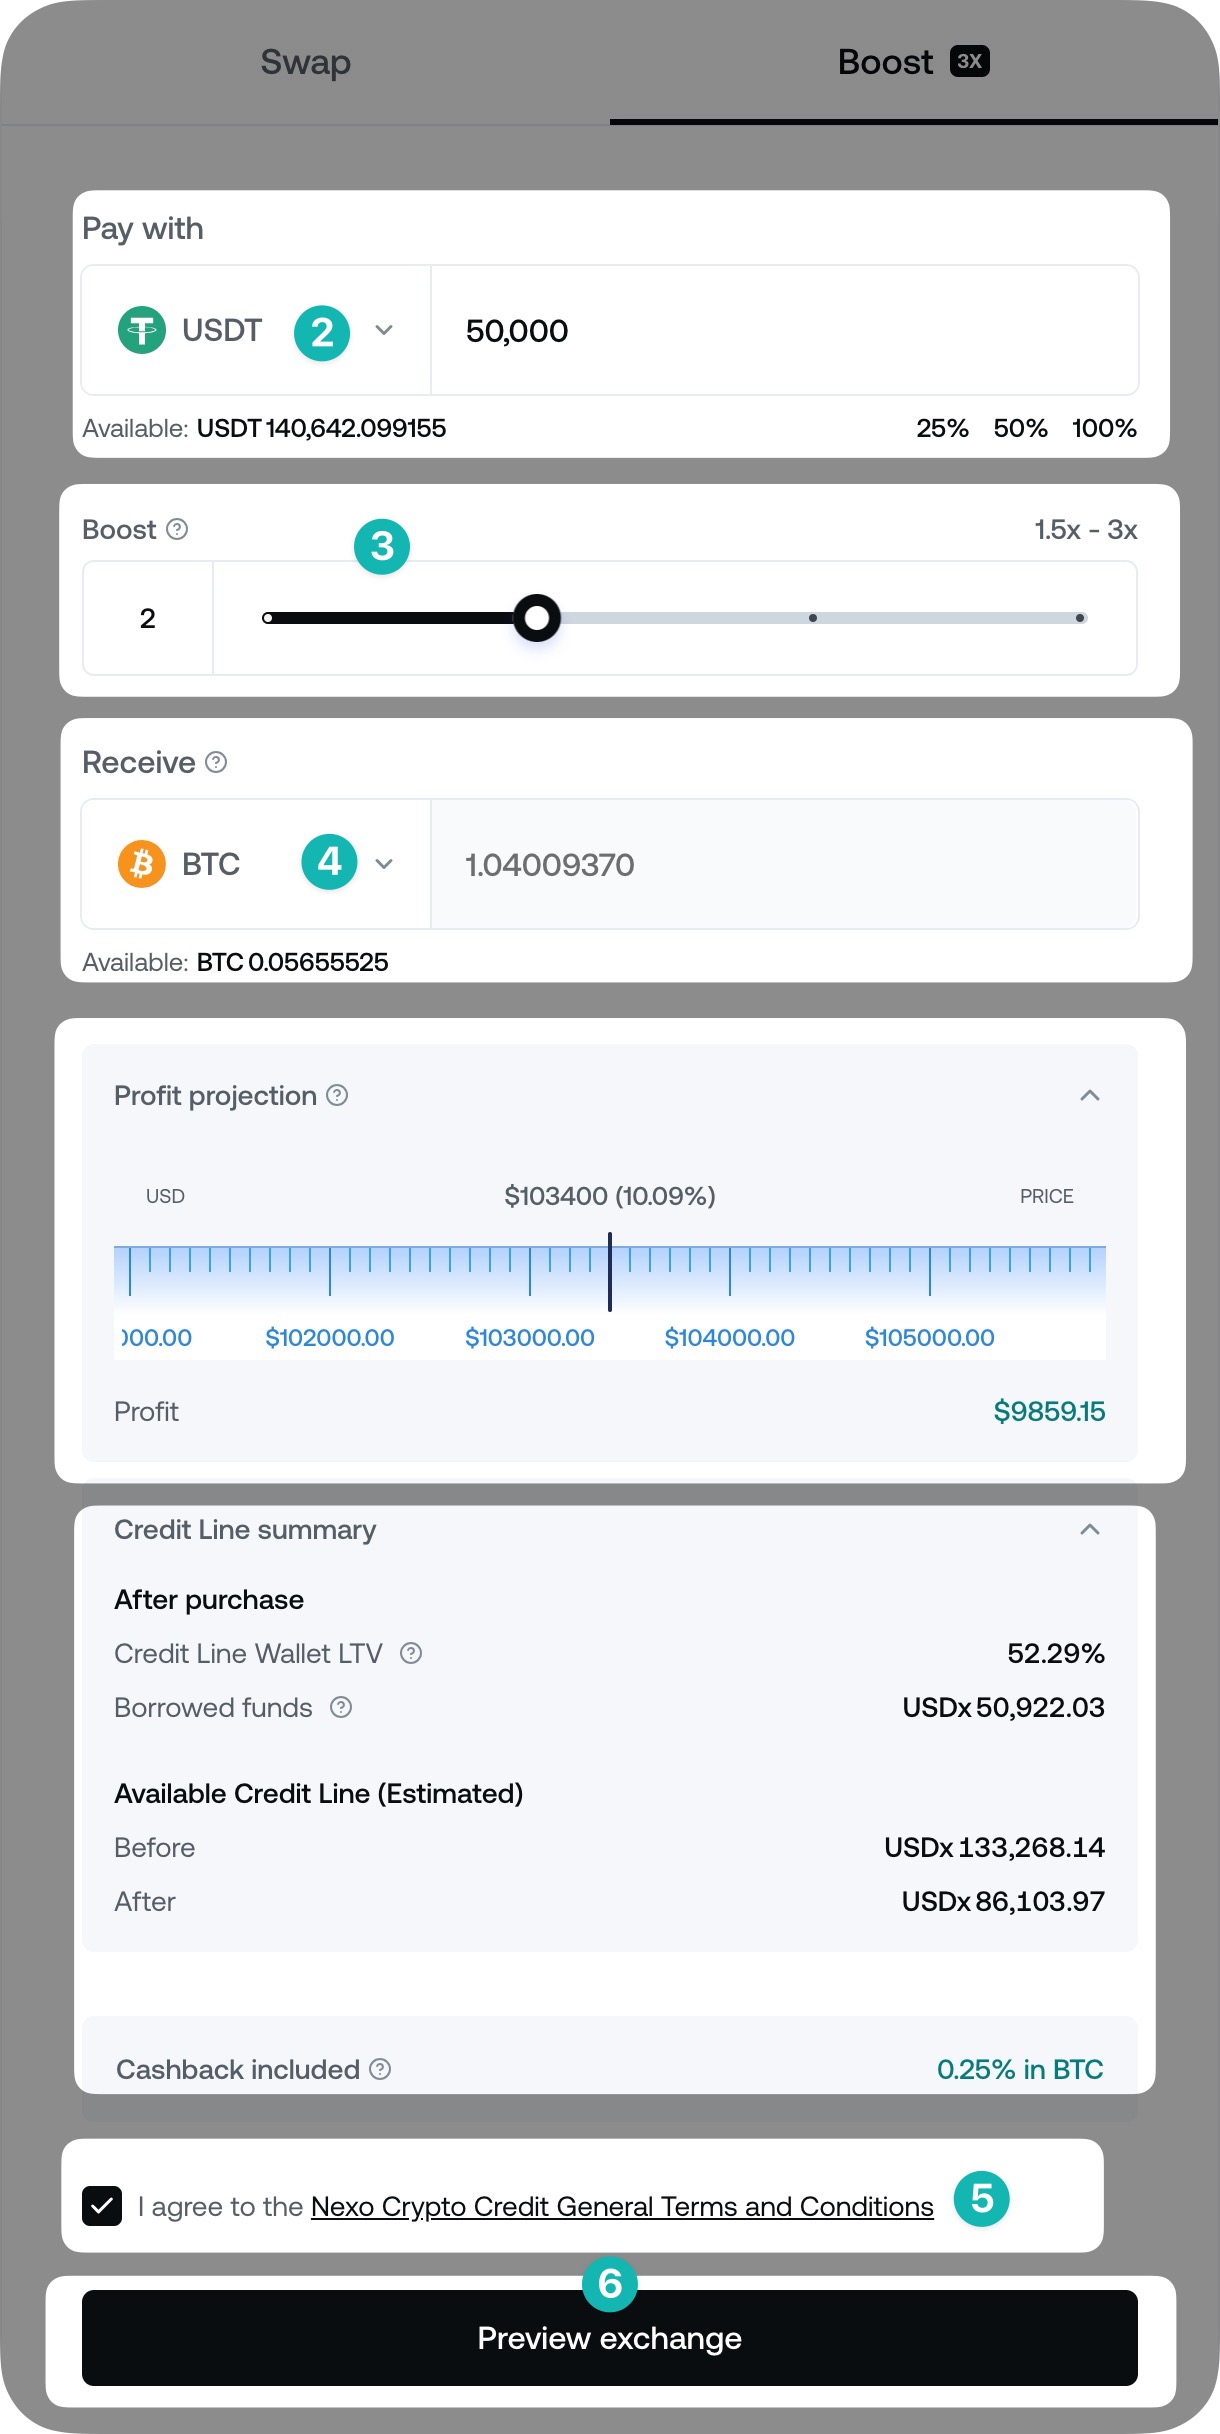The image size is (1220, 2434).
Task: Open the BTC receive currency dropdown
Action: click(384, 864)
